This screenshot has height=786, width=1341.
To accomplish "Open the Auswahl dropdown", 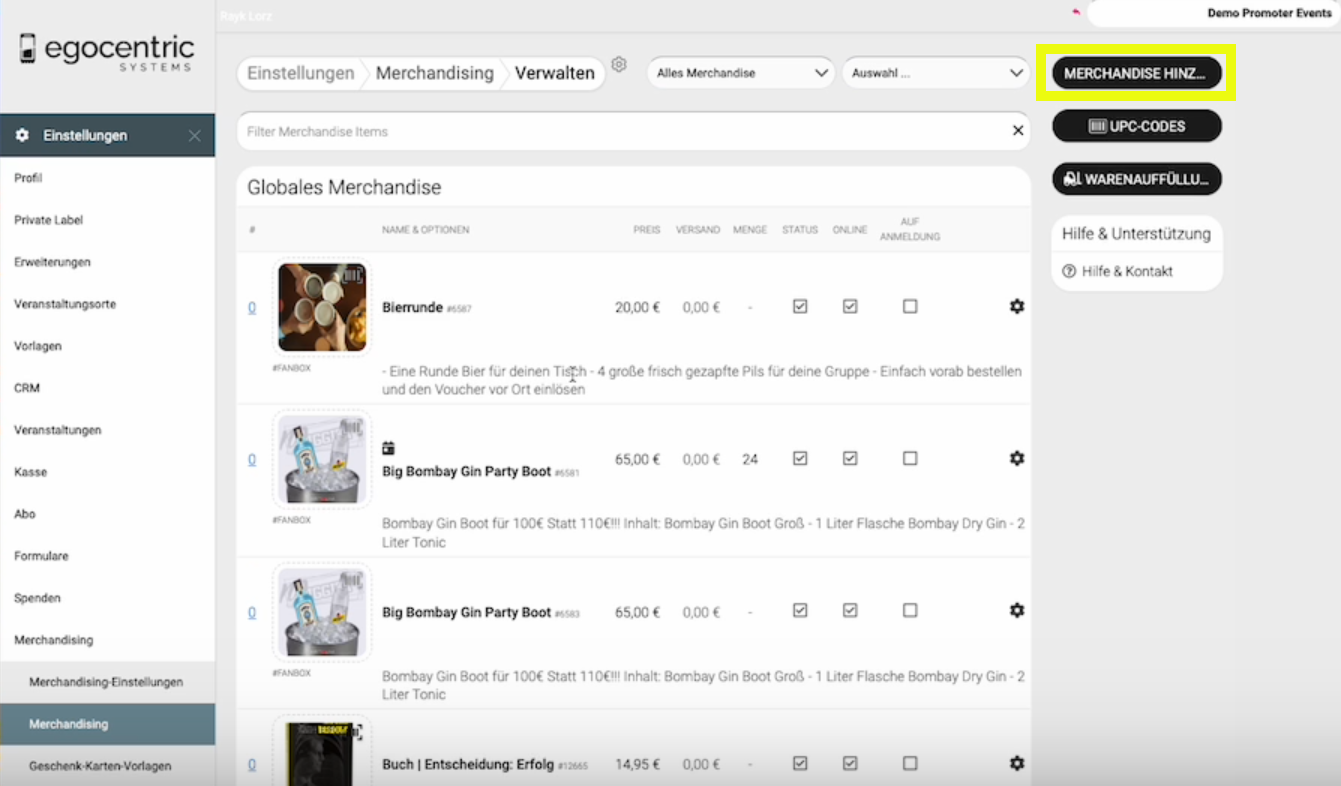I will click(x=936, y=73).
